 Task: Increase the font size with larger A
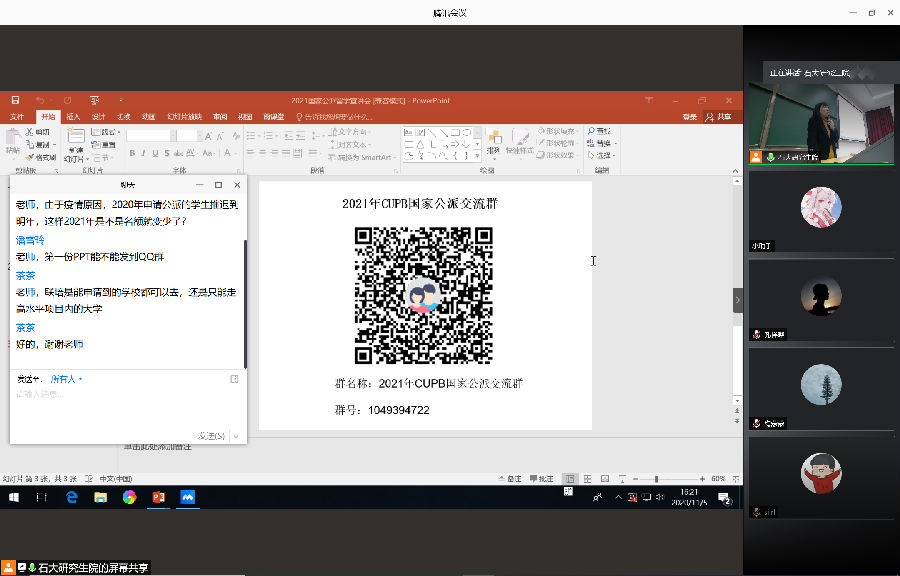208,136
